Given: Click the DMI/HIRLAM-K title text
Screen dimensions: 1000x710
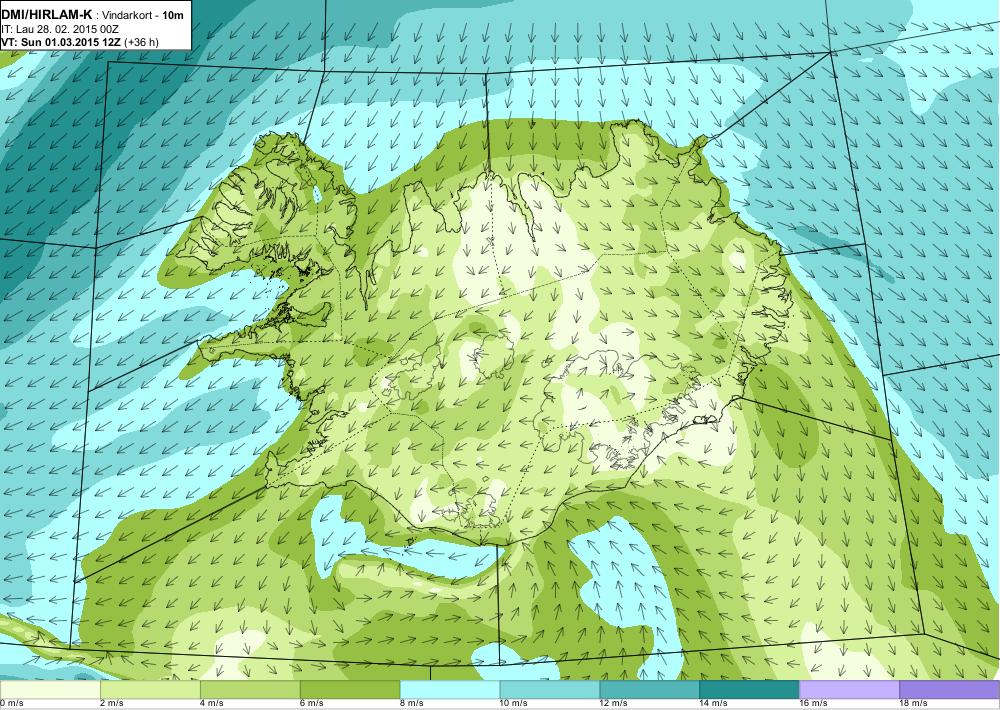Looking at the screenshot, I should coord(48,15).
